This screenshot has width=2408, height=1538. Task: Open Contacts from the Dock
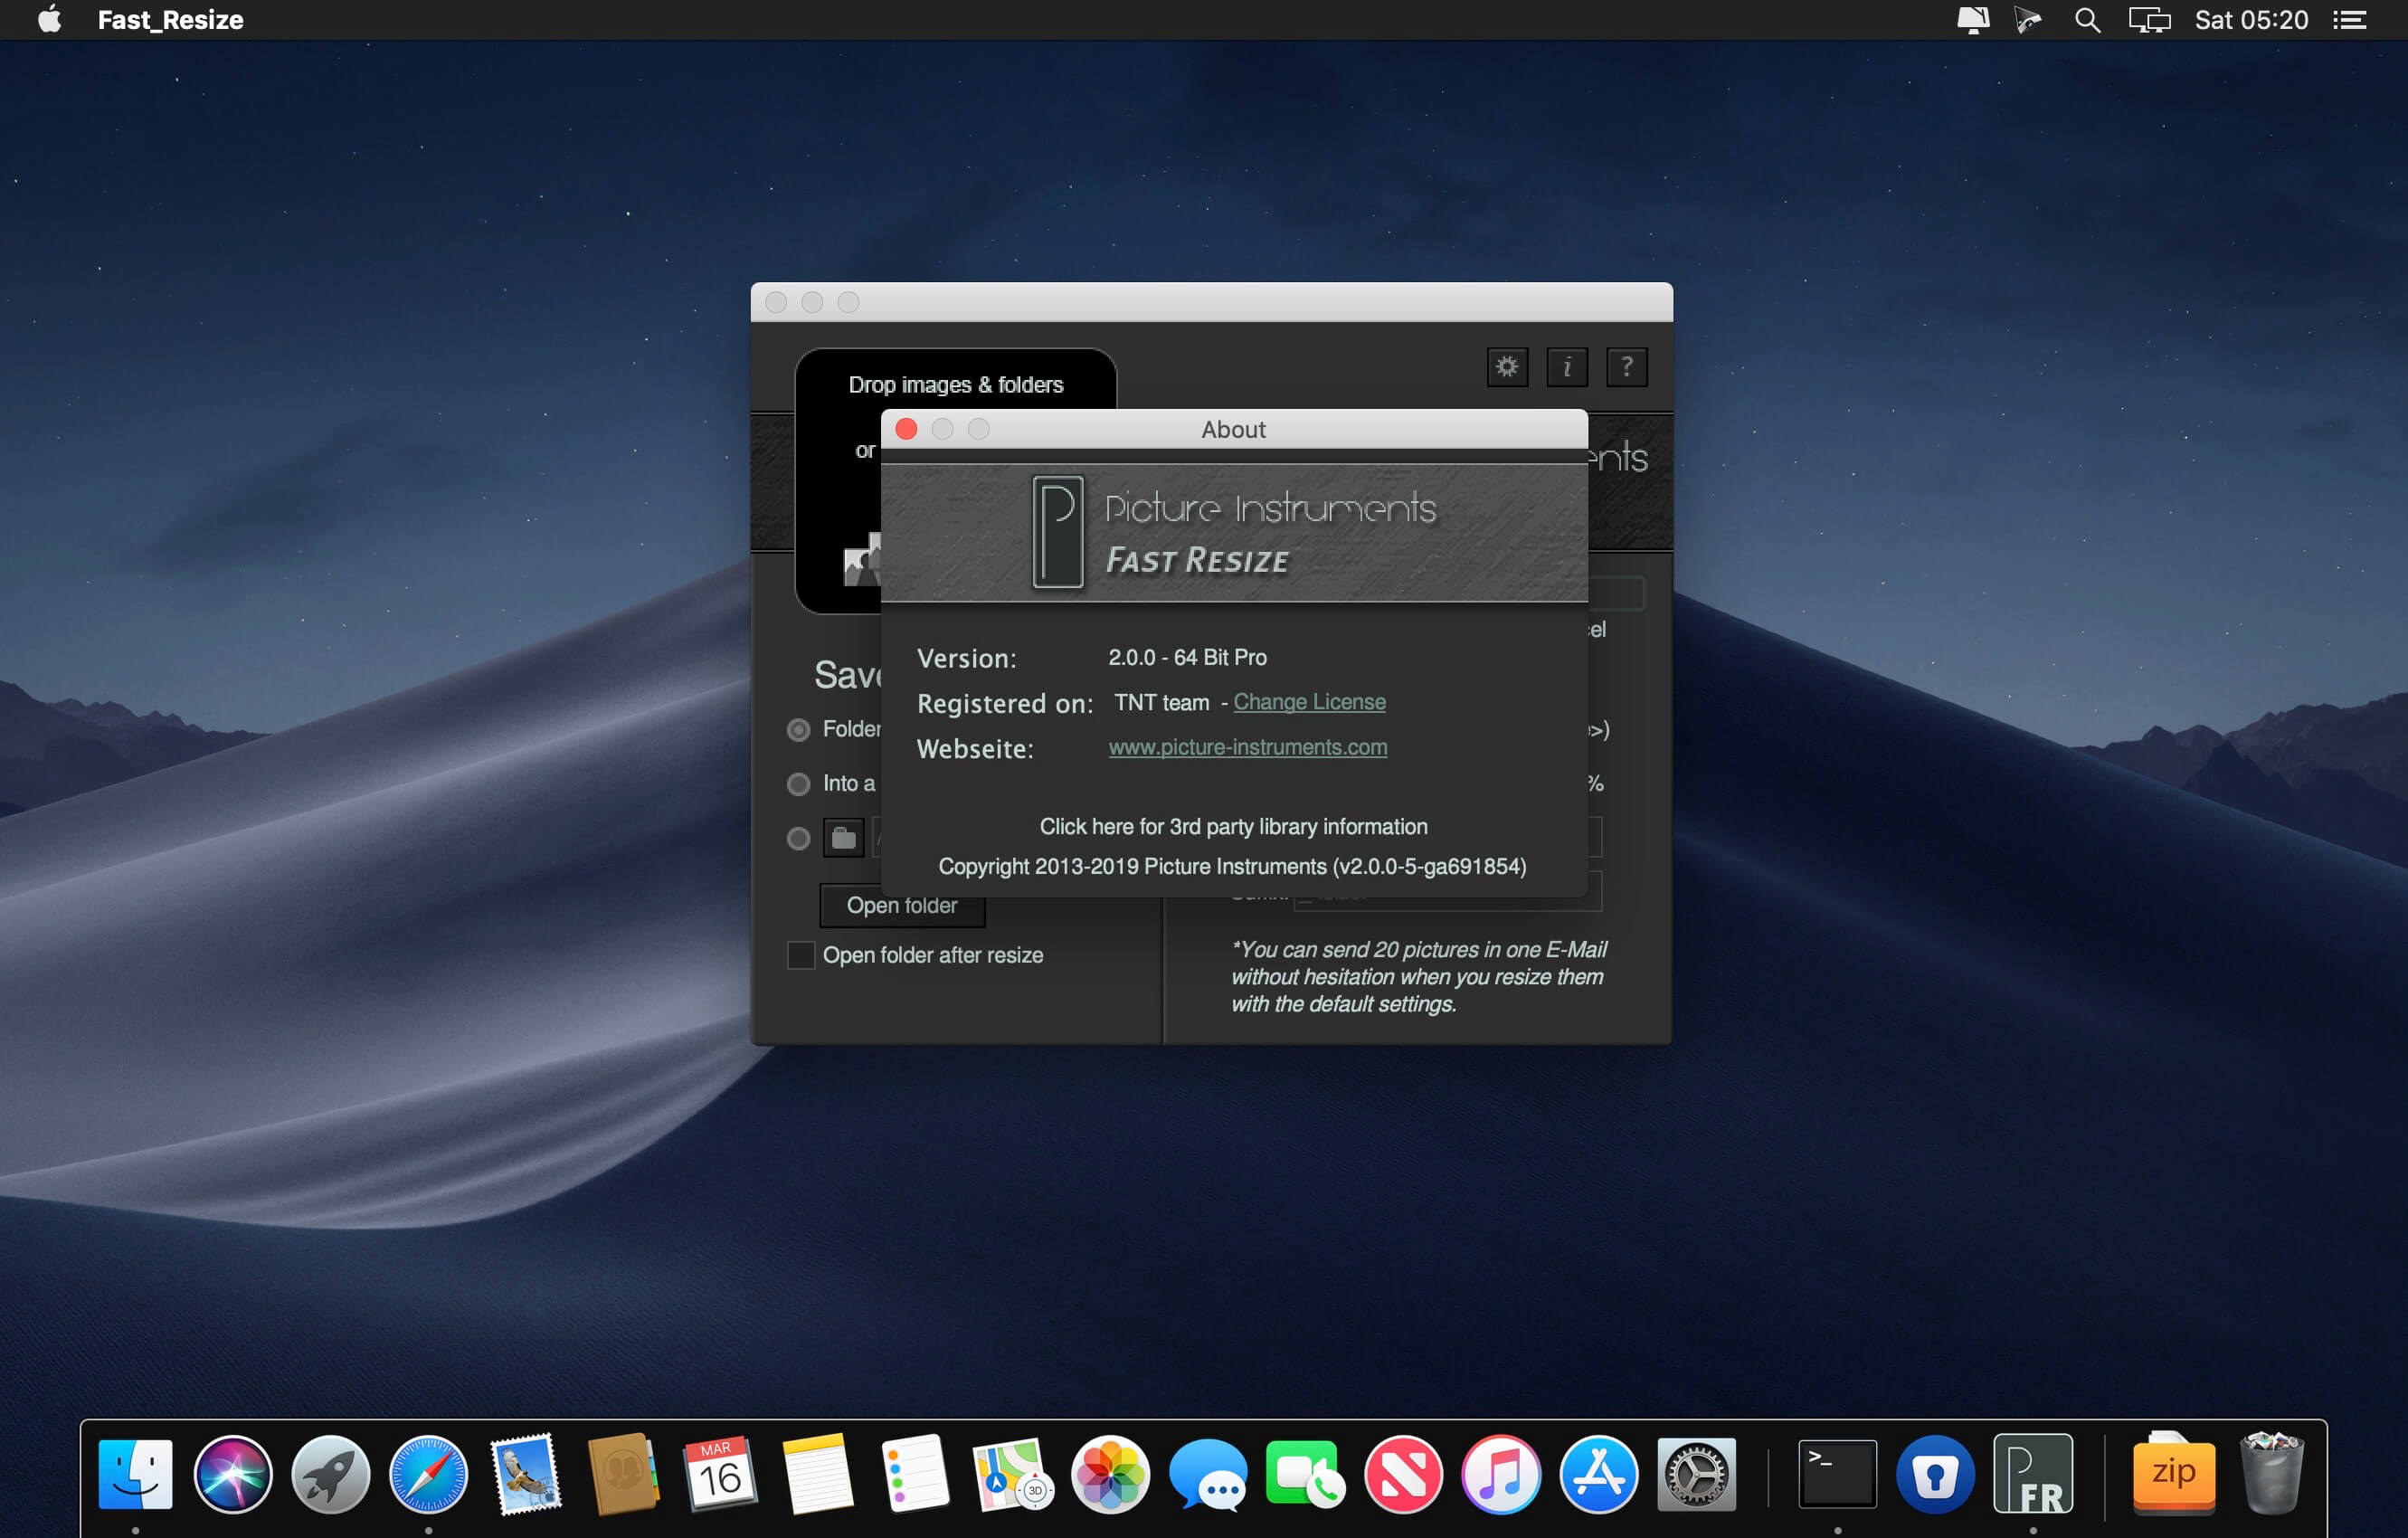click(x=623, y=1474)
